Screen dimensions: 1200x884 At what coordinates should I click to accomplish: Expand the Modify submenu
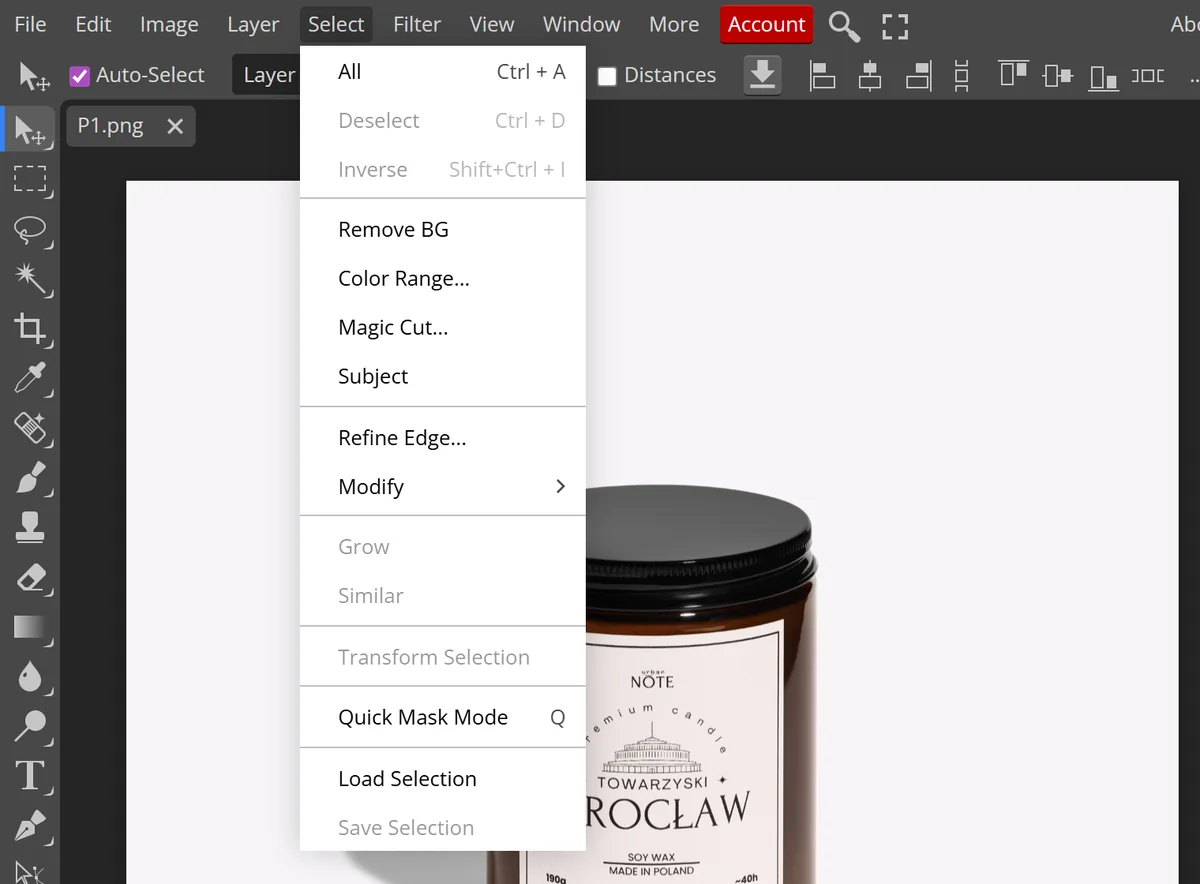[x=442, y=487]
